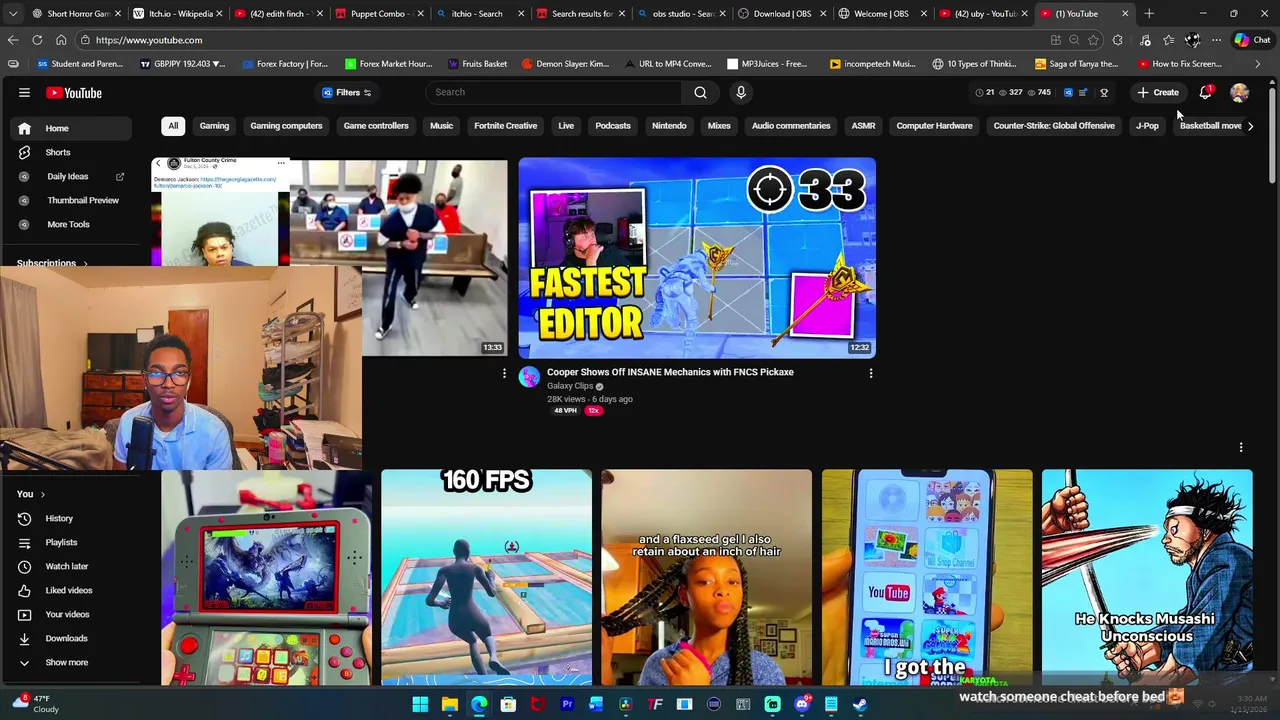Open the 160 FPS Short thumbnail
The height and width of the screenshot is (720, 1280).
click(x=486, y=577)
